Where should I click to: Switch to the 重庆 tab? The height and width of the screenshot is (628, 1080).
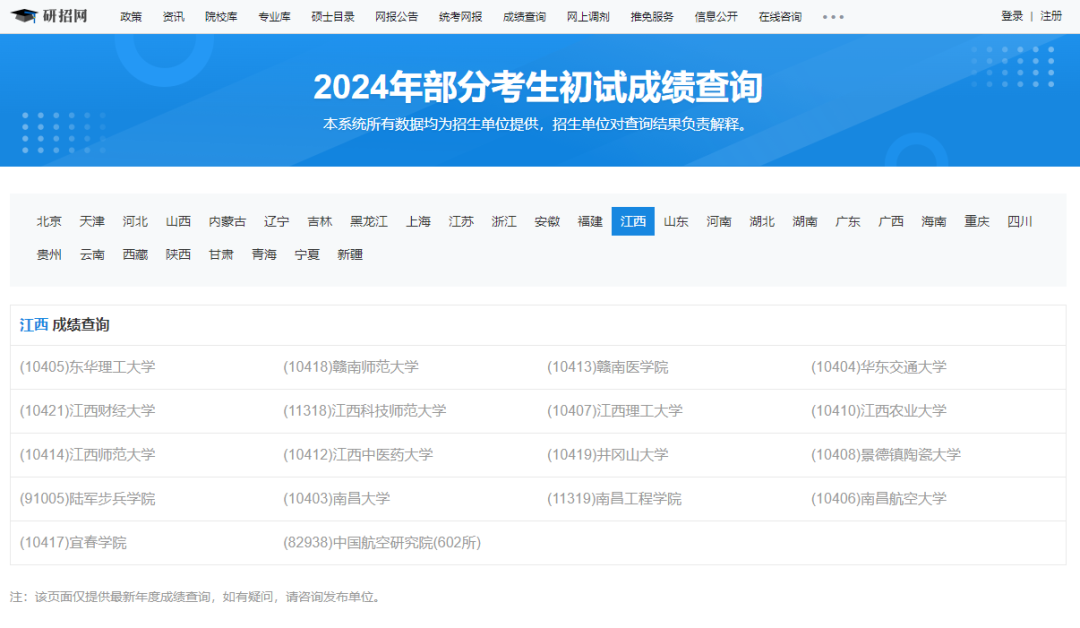[977, 221]
